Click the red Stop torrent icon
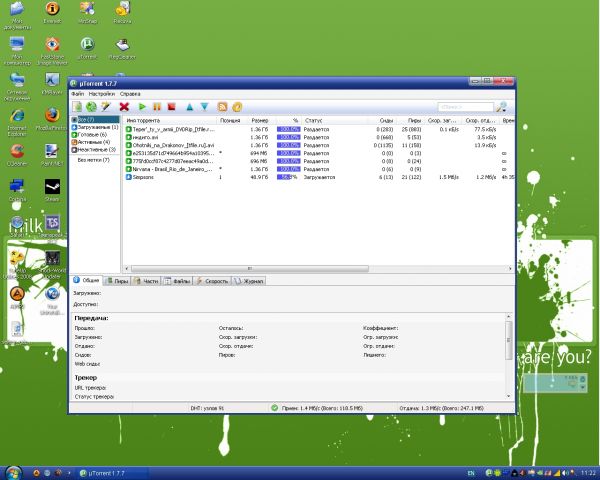The image size is (600, 480). point(171,106)
